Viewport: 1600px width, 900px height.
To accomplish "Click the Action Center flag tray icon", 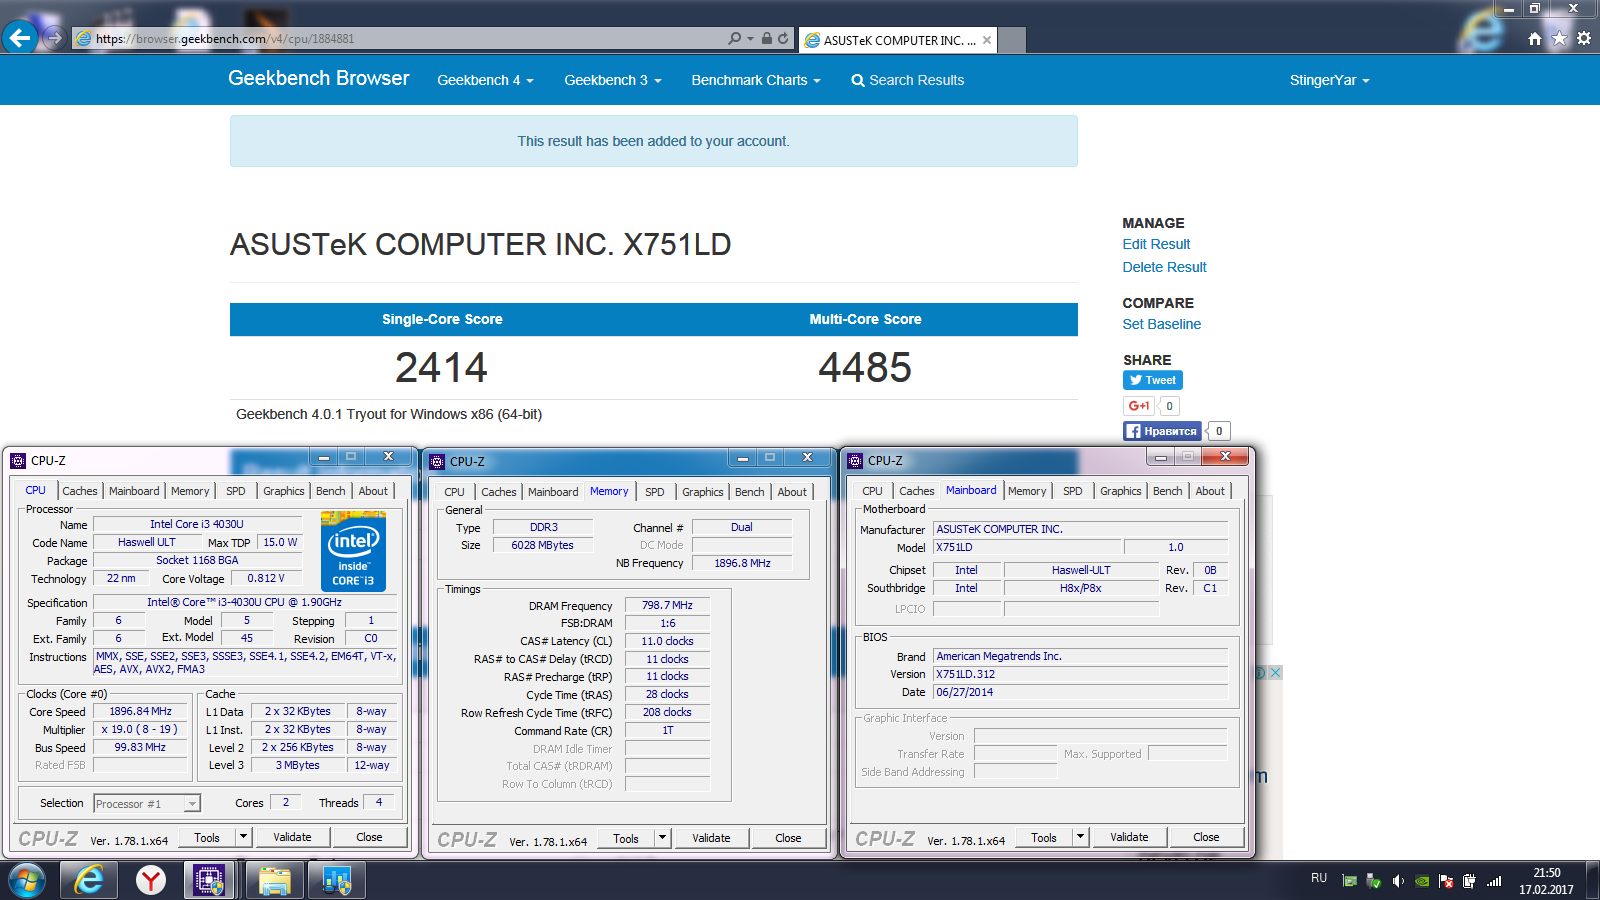I will pyautogui.click(x=1446, y=881).
